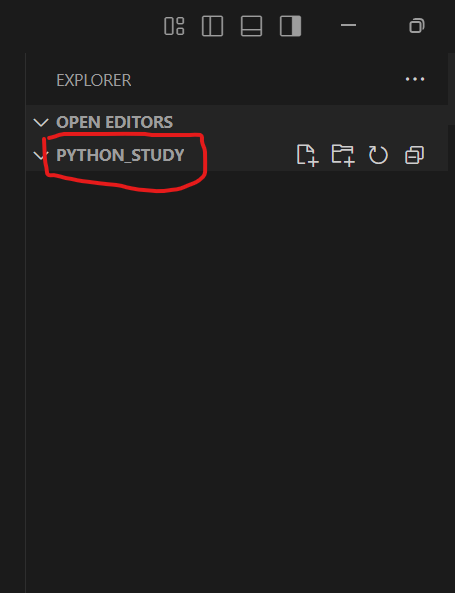
Task: Refresh the Explorer file list
Action: (x=378, y=155)
